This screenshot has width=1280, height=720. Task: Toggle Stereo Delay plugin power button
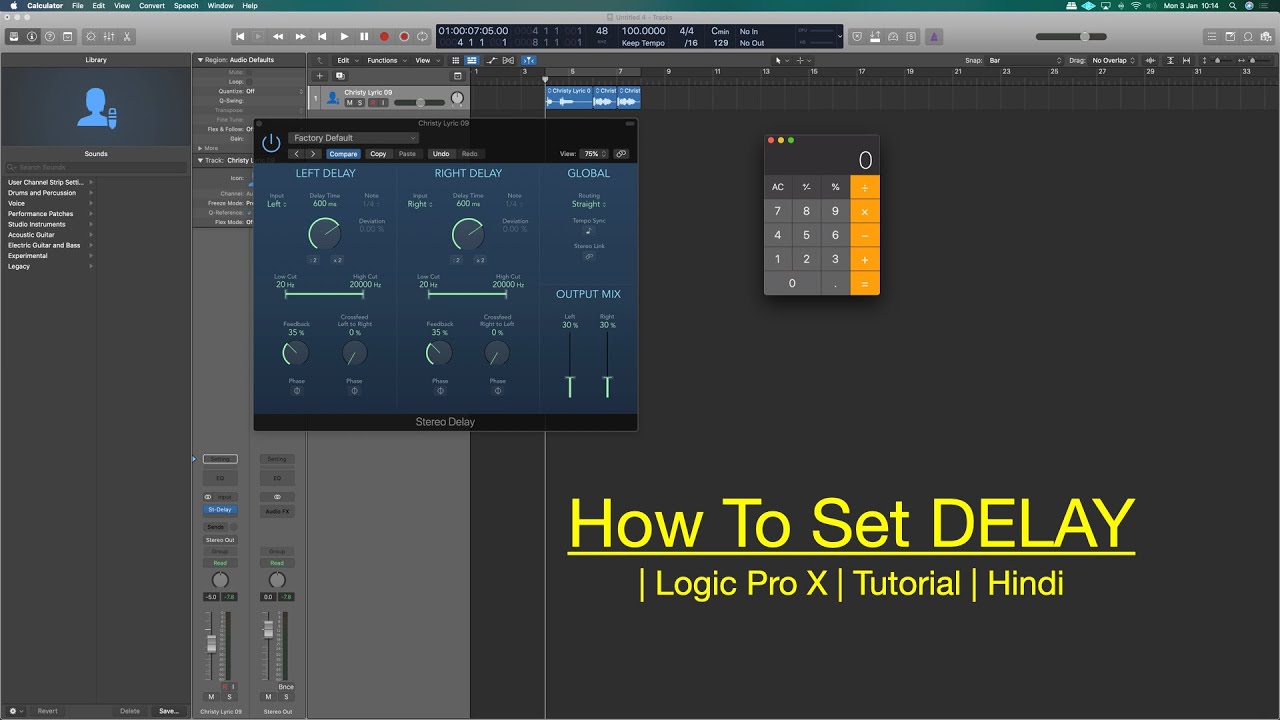click(x=271, y=143)
